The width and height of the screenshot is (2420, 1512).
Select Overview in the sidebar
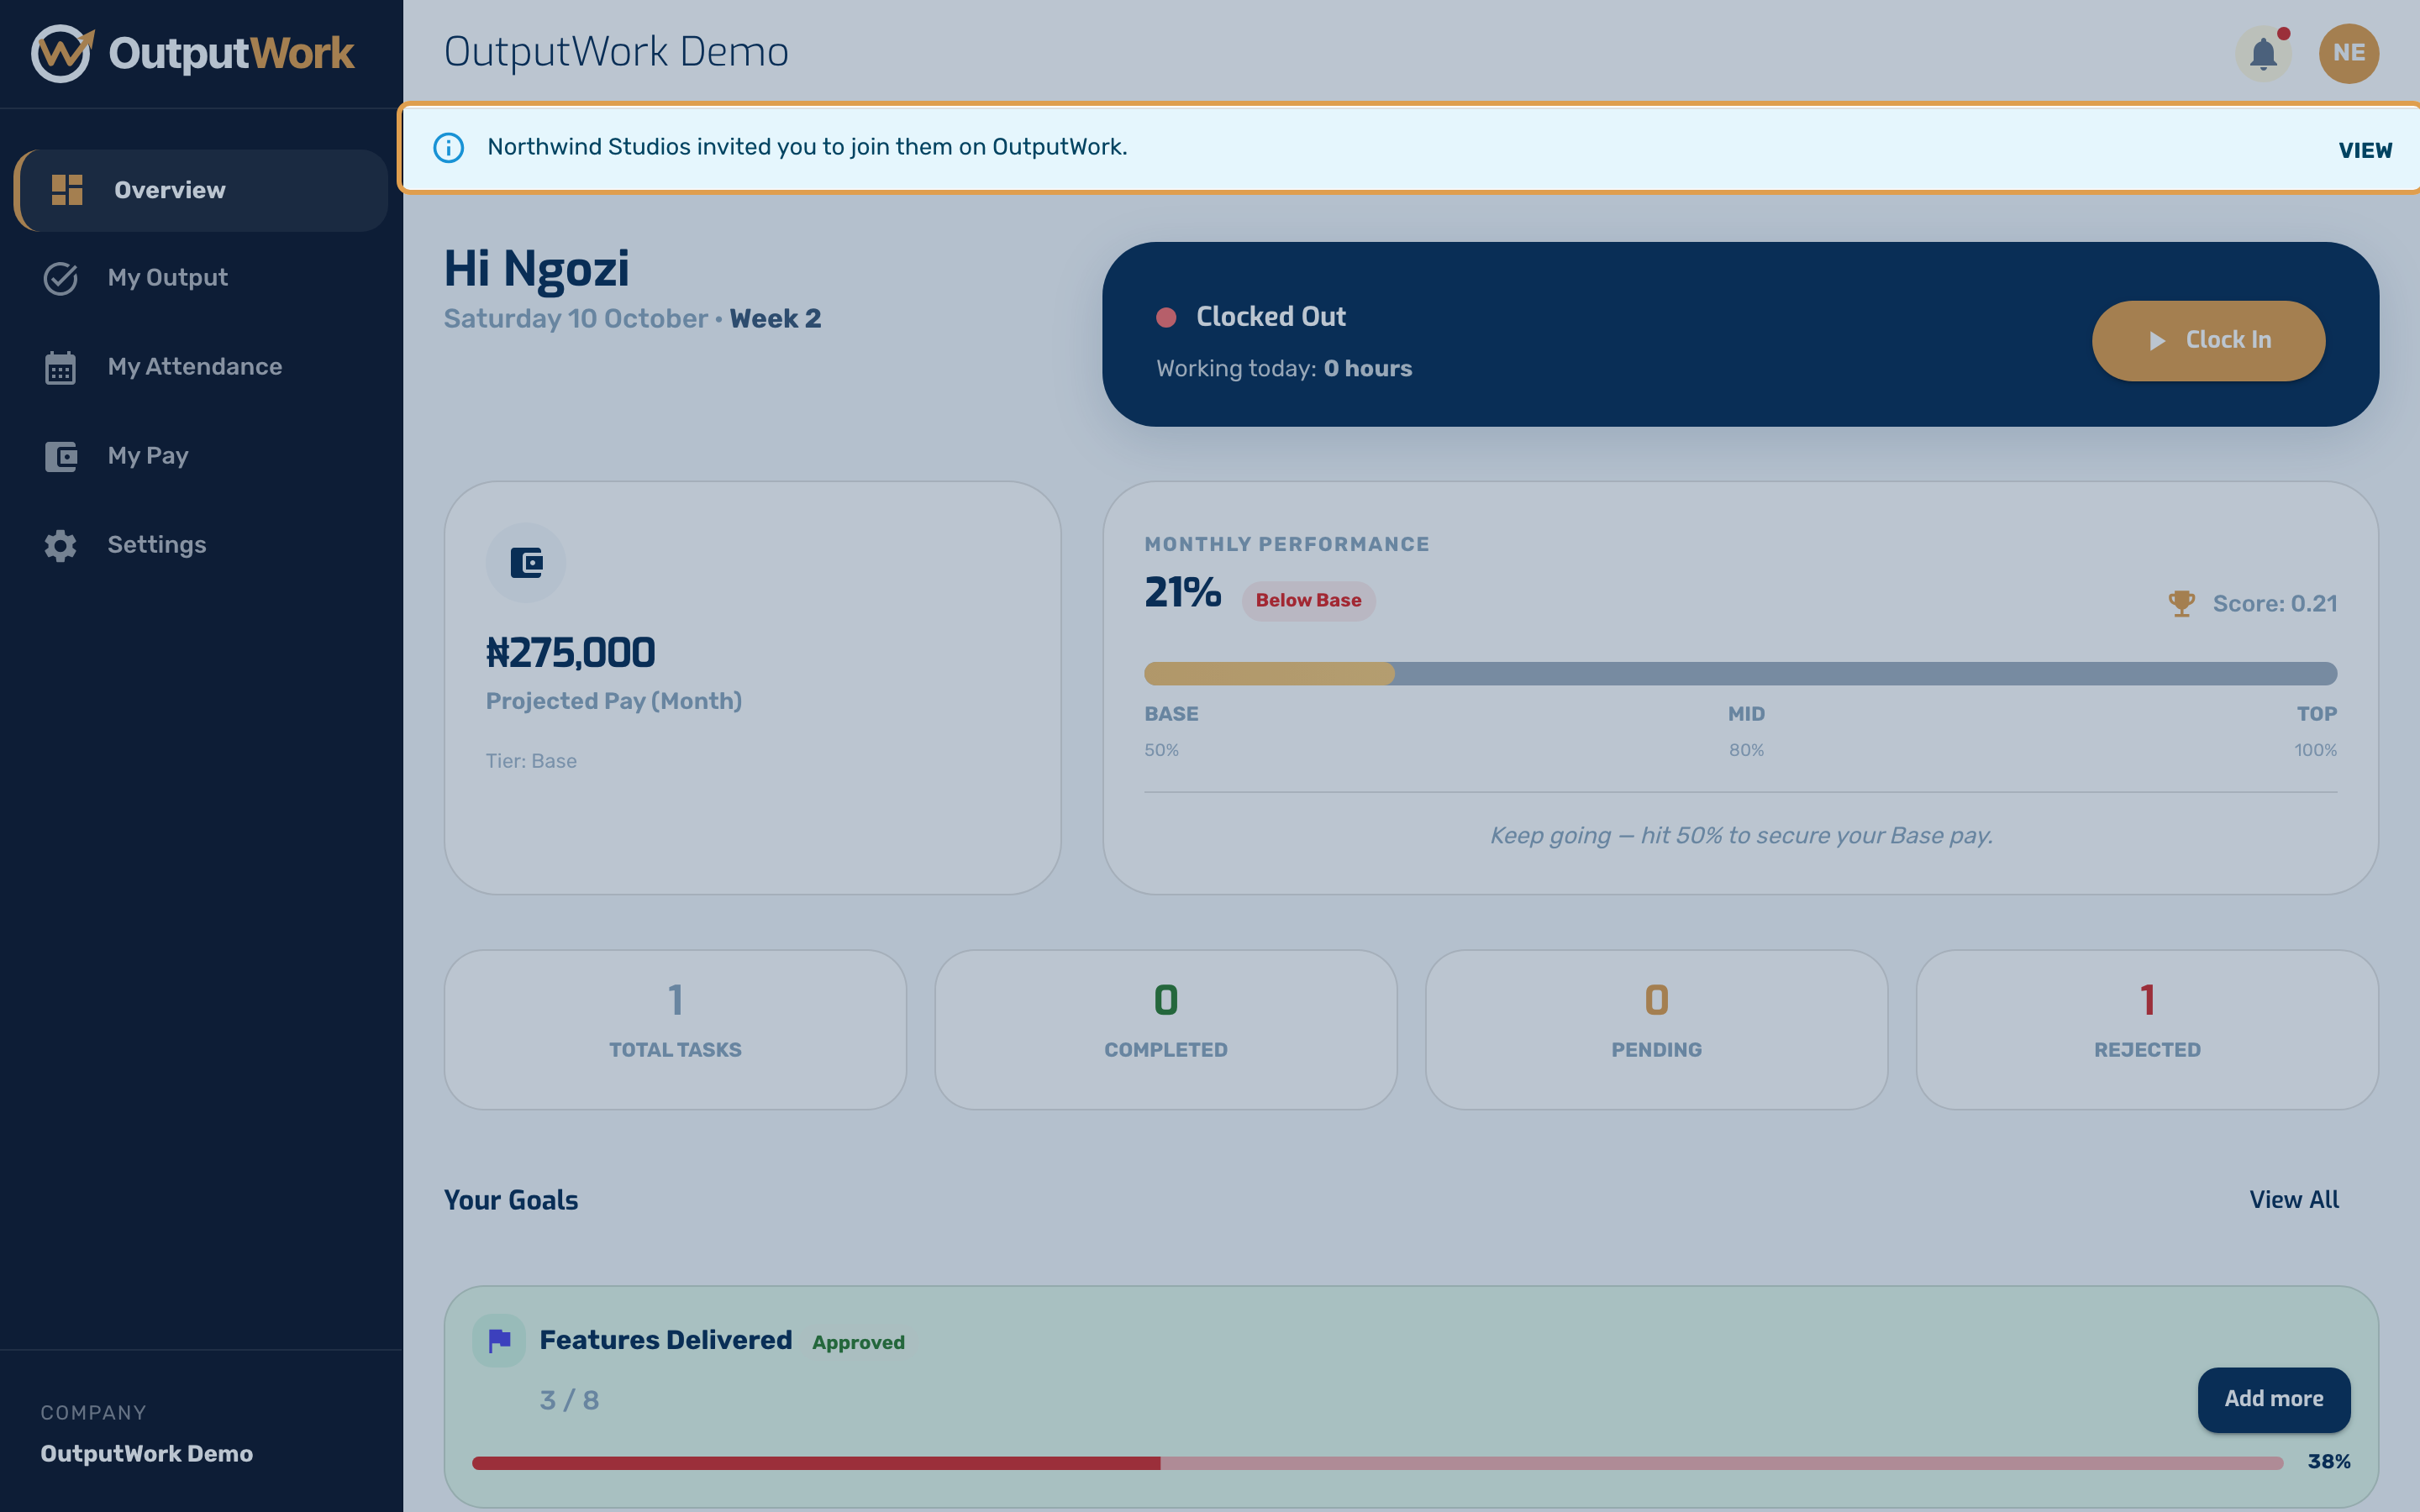(201, 190)
